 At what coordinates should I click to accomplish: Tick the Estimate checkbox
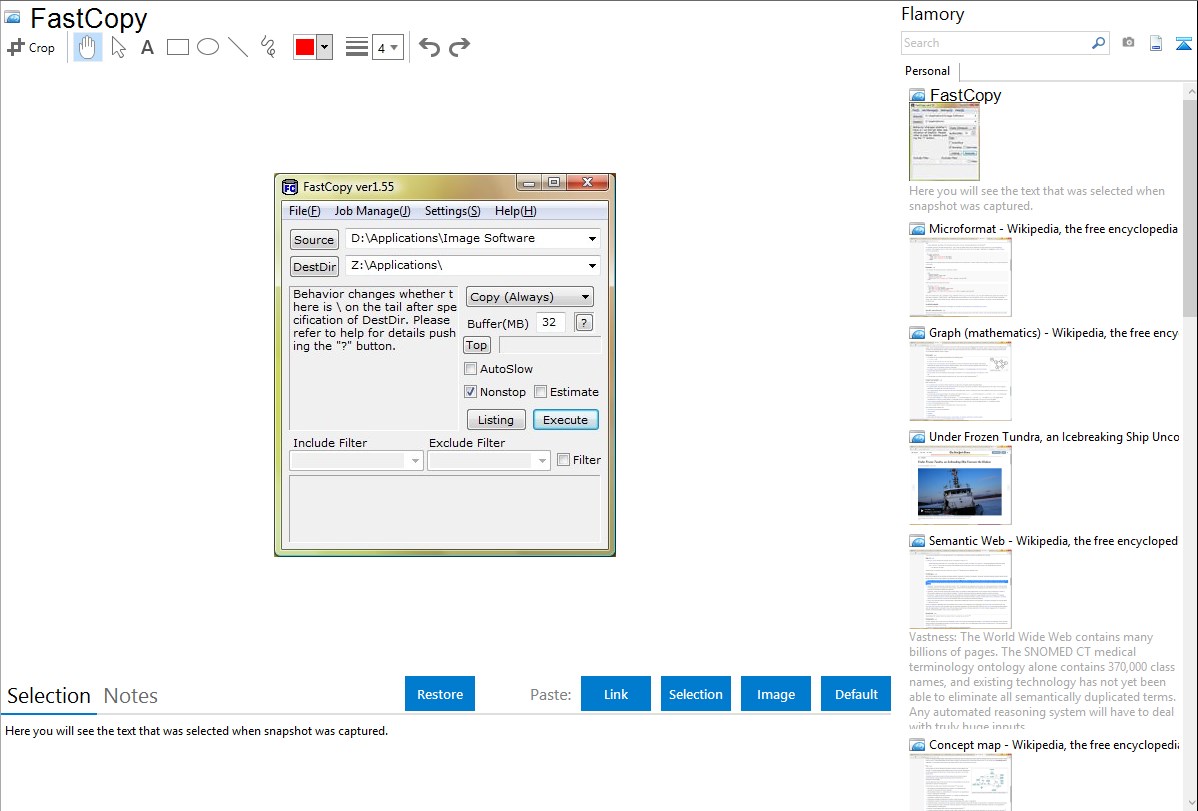click(x=541, y=392)
